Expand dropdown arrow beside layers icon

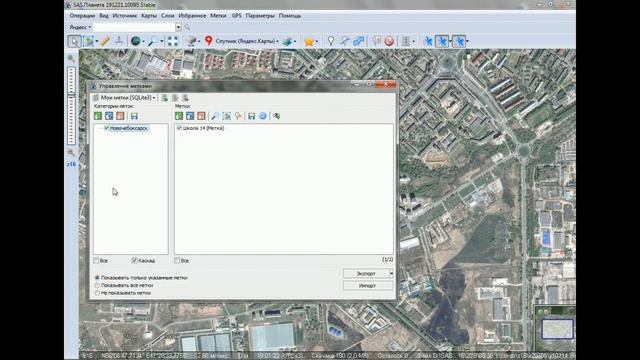click(295, 41)
